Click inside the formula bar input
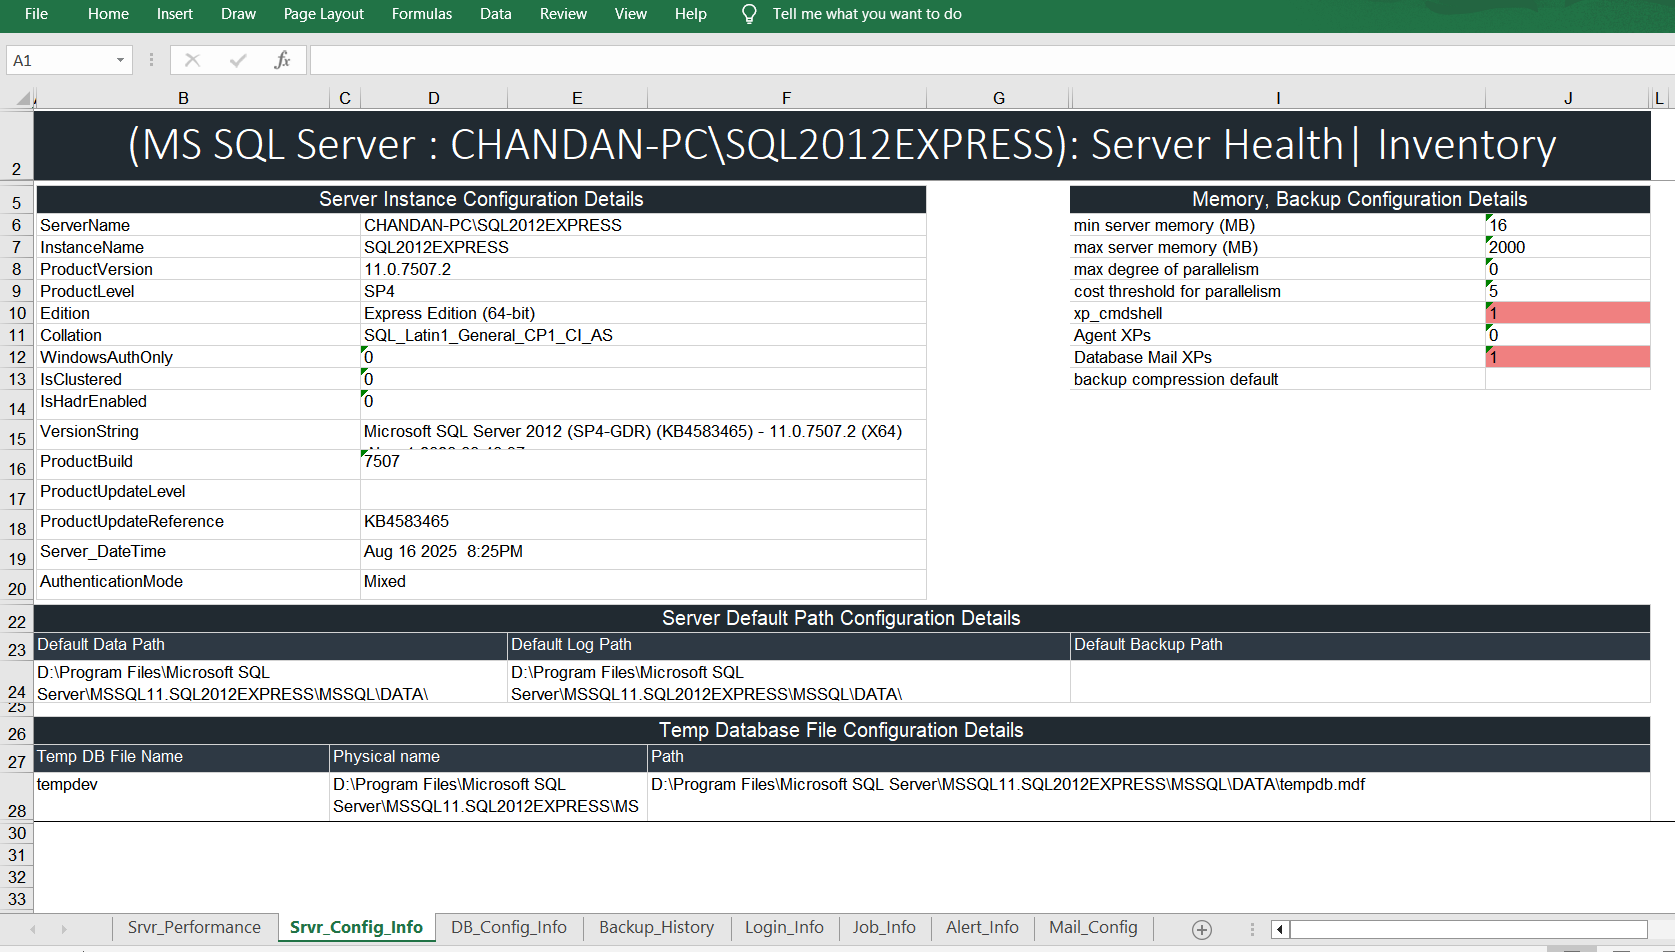The image size is (1675, 952). click(990, 60)
